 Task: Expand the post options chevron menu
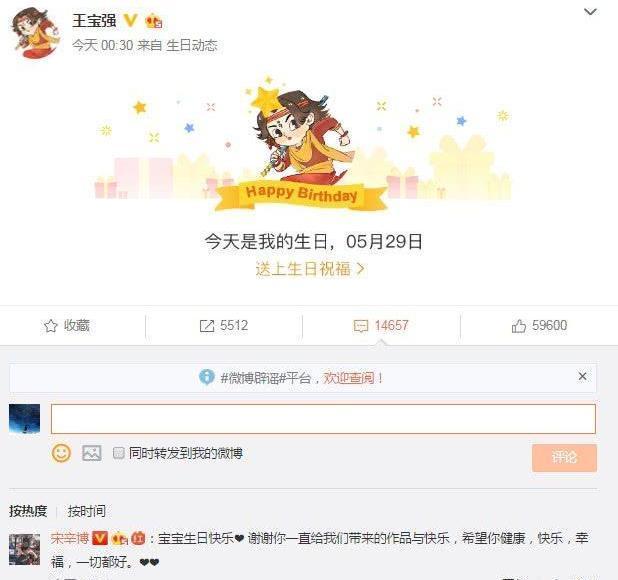point(590,12)
